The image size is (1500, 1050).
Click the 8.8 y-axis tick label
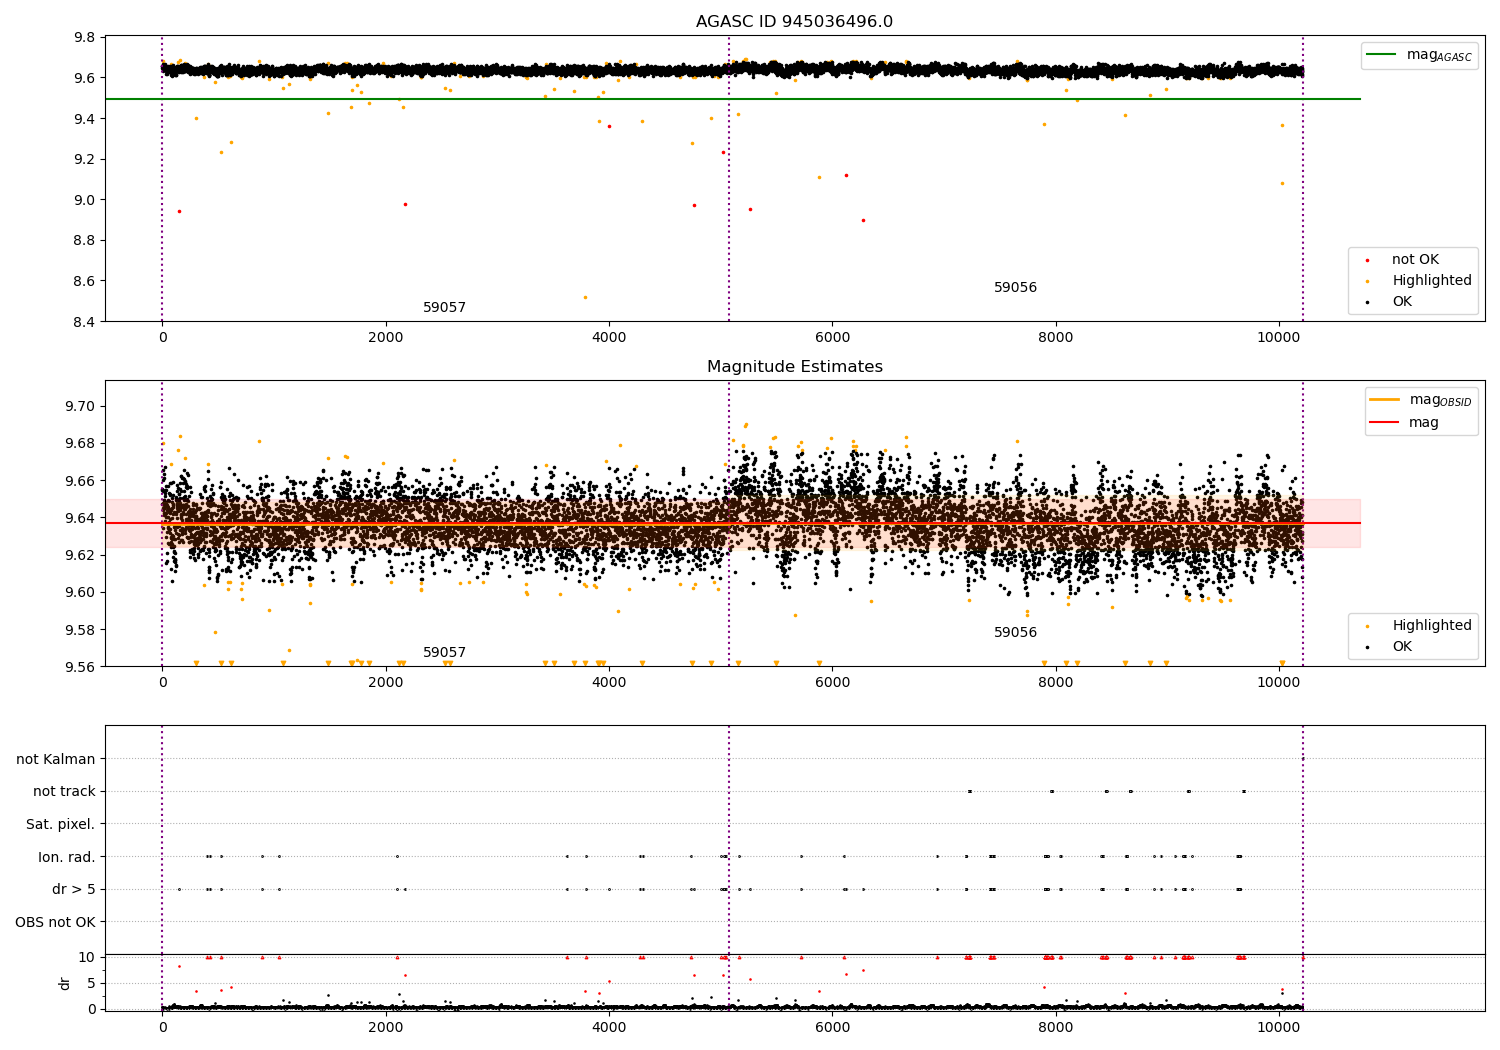click(x=85, y=241)
